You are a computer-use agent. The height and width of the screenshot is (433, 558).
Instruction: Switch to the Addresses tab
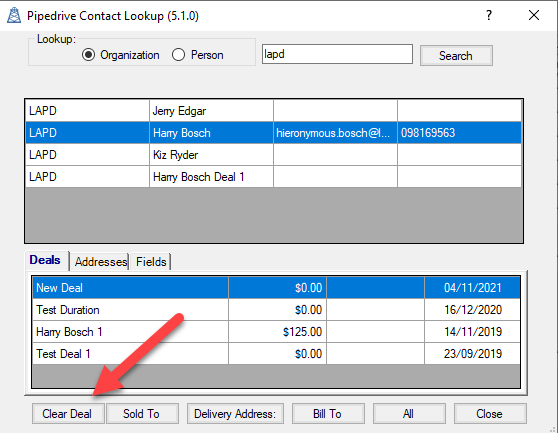coord(101,262)
